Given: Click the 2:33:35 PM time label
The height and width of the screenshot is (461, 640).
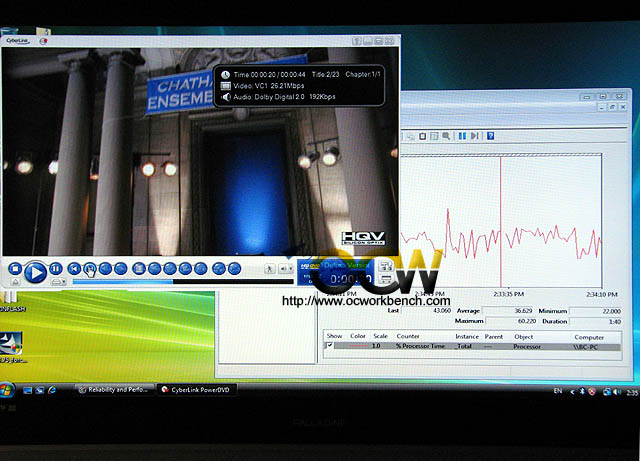Looking at the screenshot, I should pyautogui.click(x=508, y=294).
